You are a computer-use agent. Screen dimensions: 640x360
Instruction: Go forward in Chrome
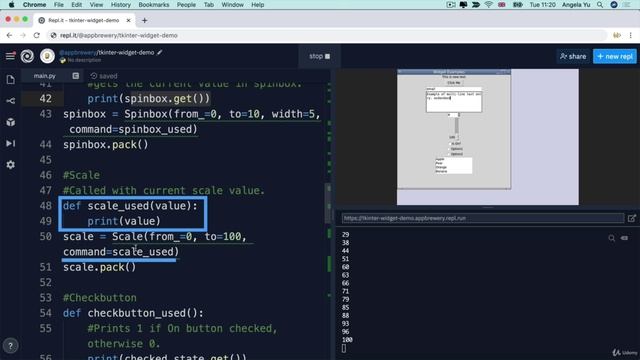pos(23,36)
